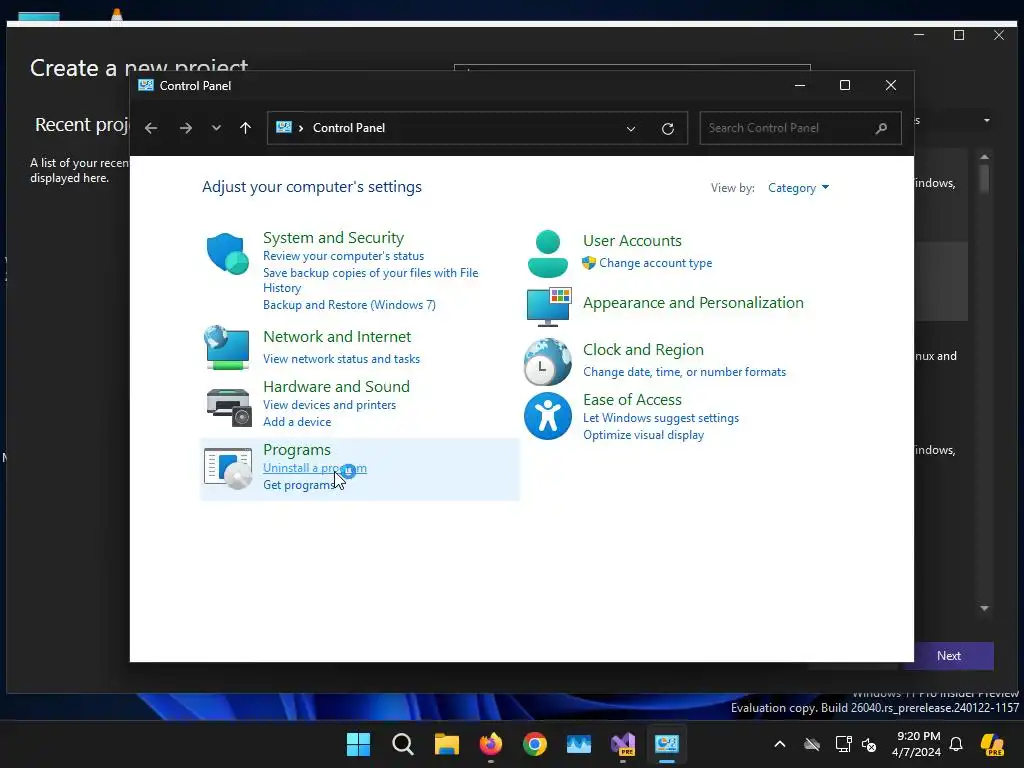Open Save backup copies with File History
The height and width of the screenshot is (768, 1024).
(x=370, y=280)
